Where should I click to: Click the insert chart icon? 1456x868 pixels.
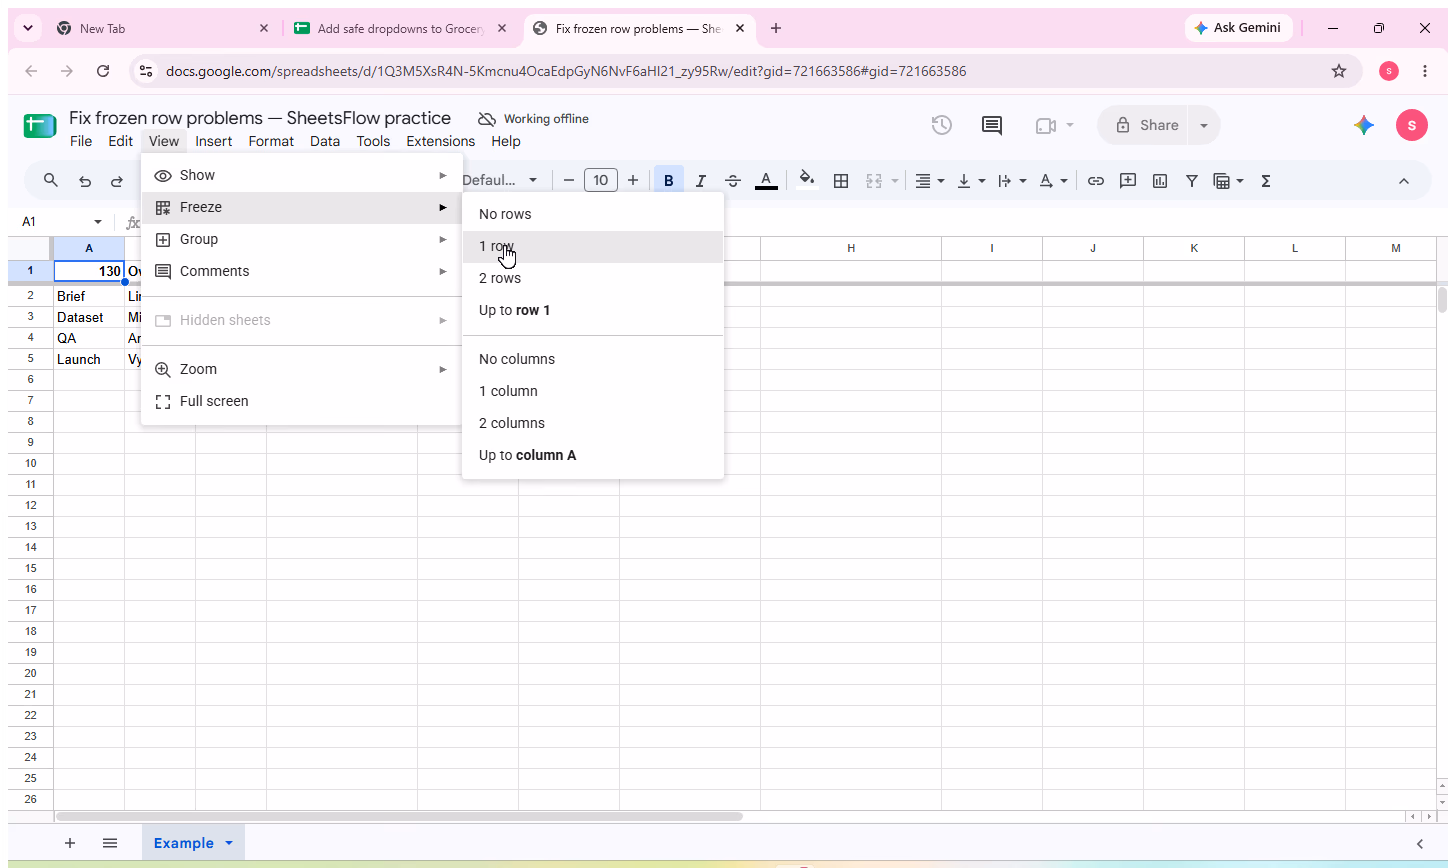click(1160, 181)
